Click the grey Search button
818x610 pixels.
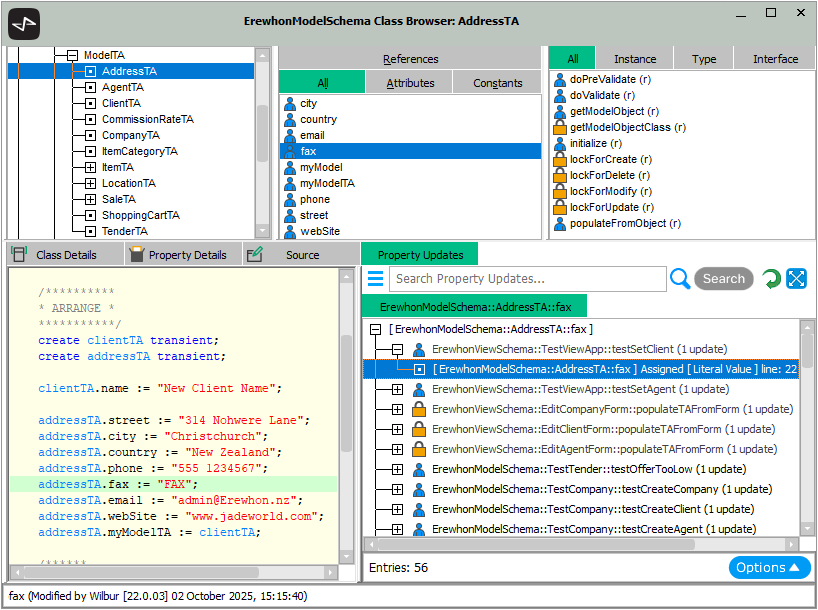[x=724, y=279]
